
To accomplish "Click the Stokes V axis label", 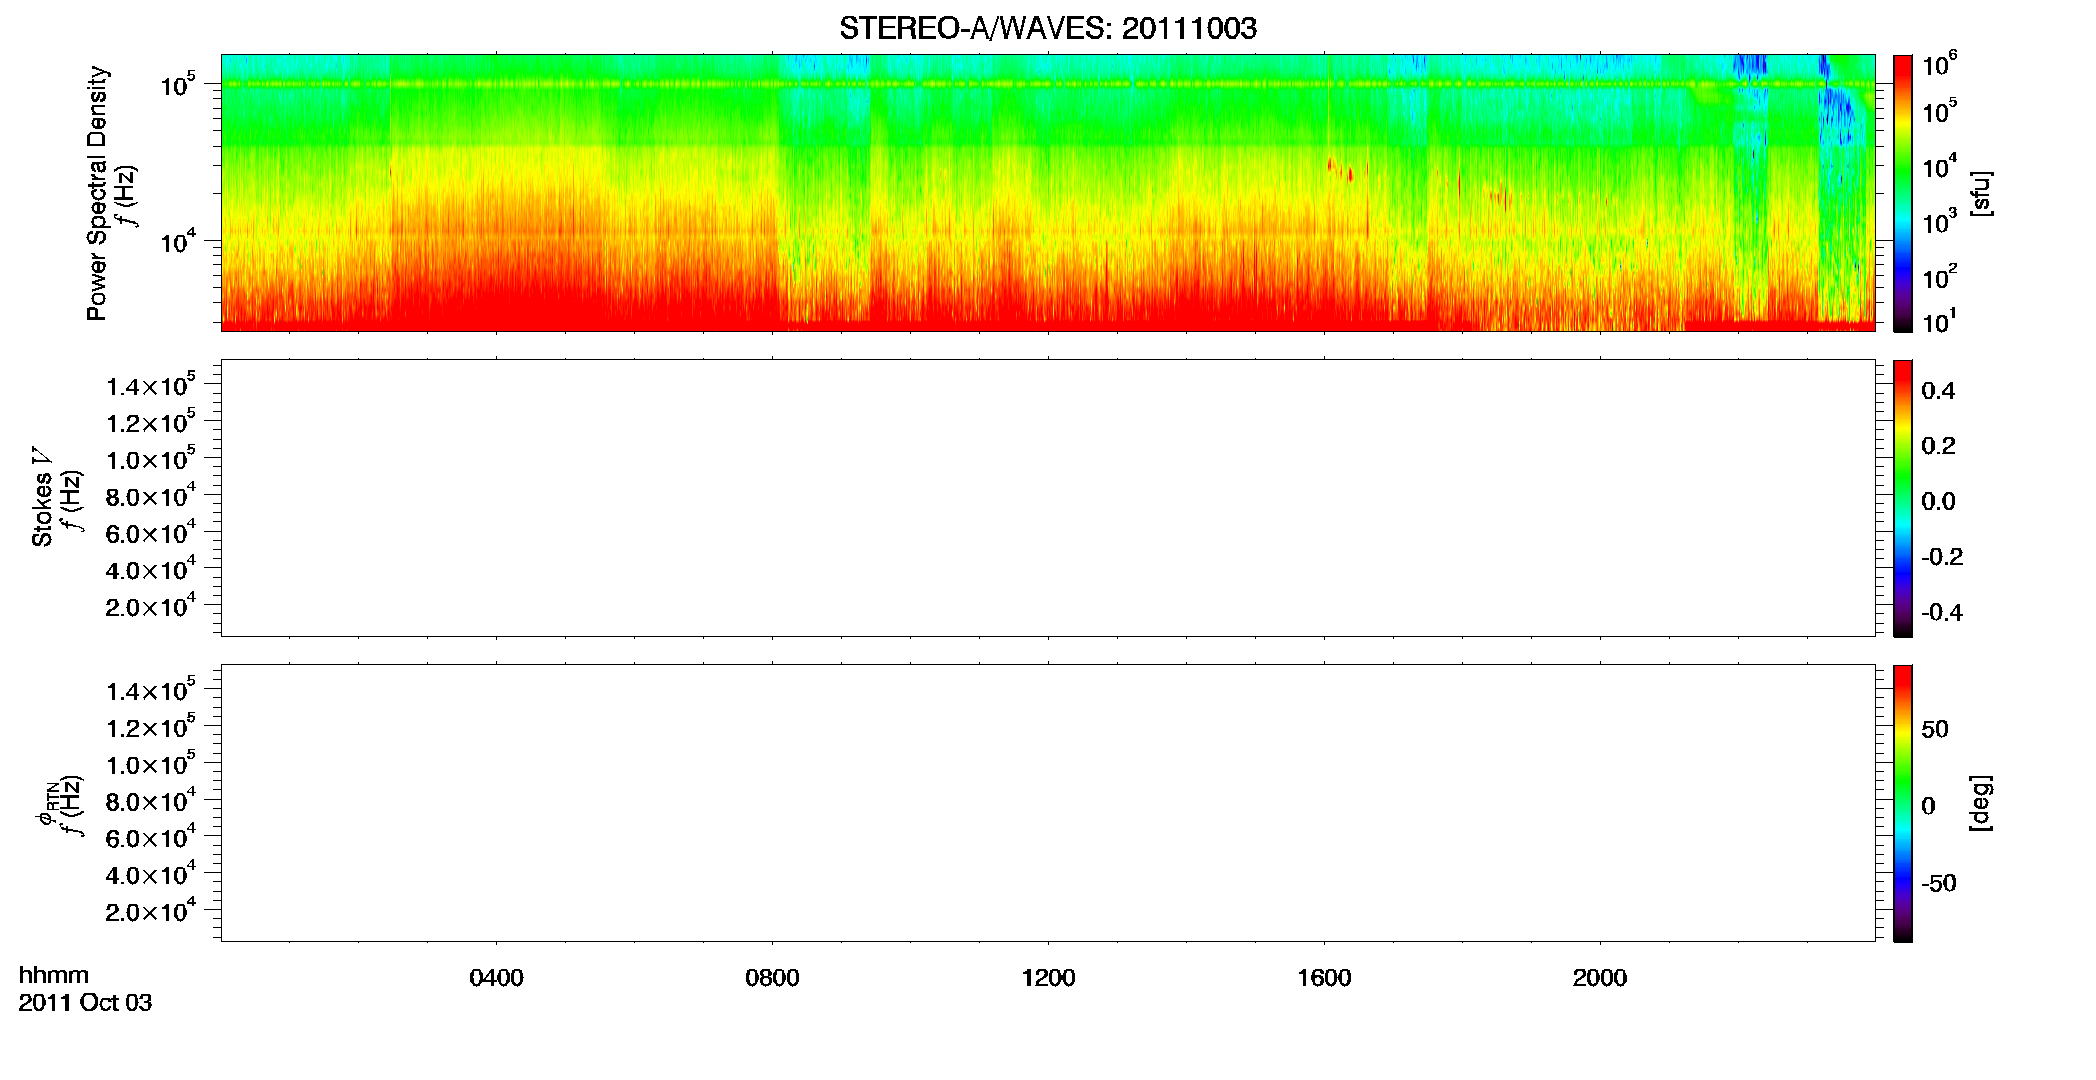I will click(x=42, y=497).
